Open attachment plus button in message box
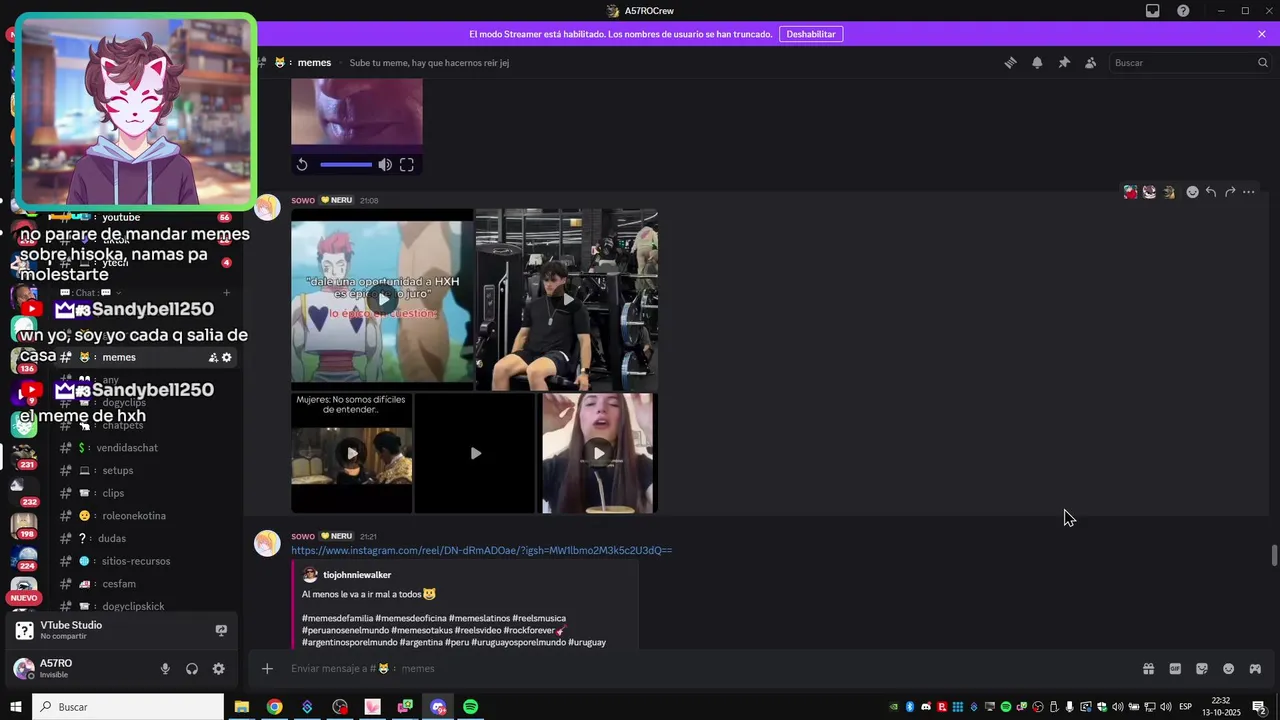The image size is (1280, 720). pyautogui.click(x=267, y=668)
